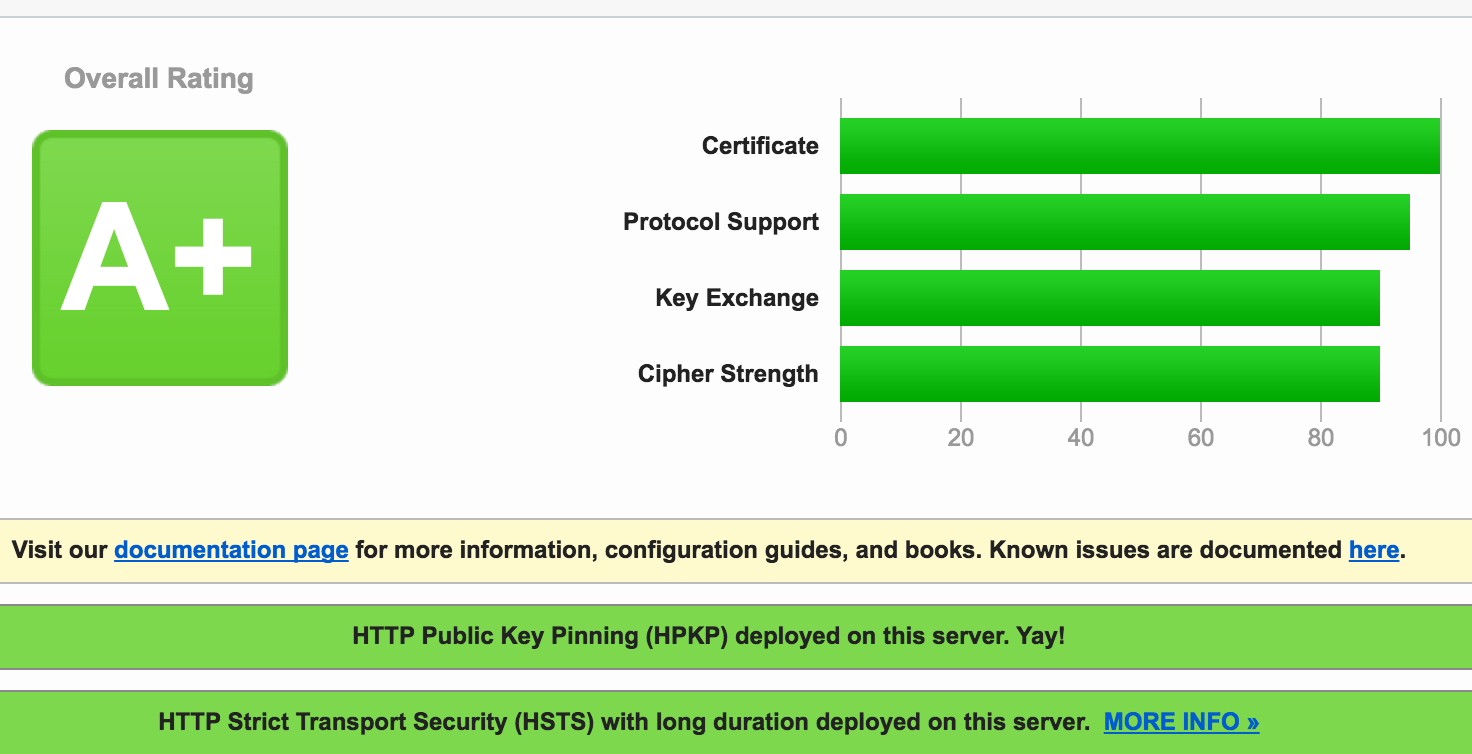Click the Known issues 'here' link

click(1373, 550)
